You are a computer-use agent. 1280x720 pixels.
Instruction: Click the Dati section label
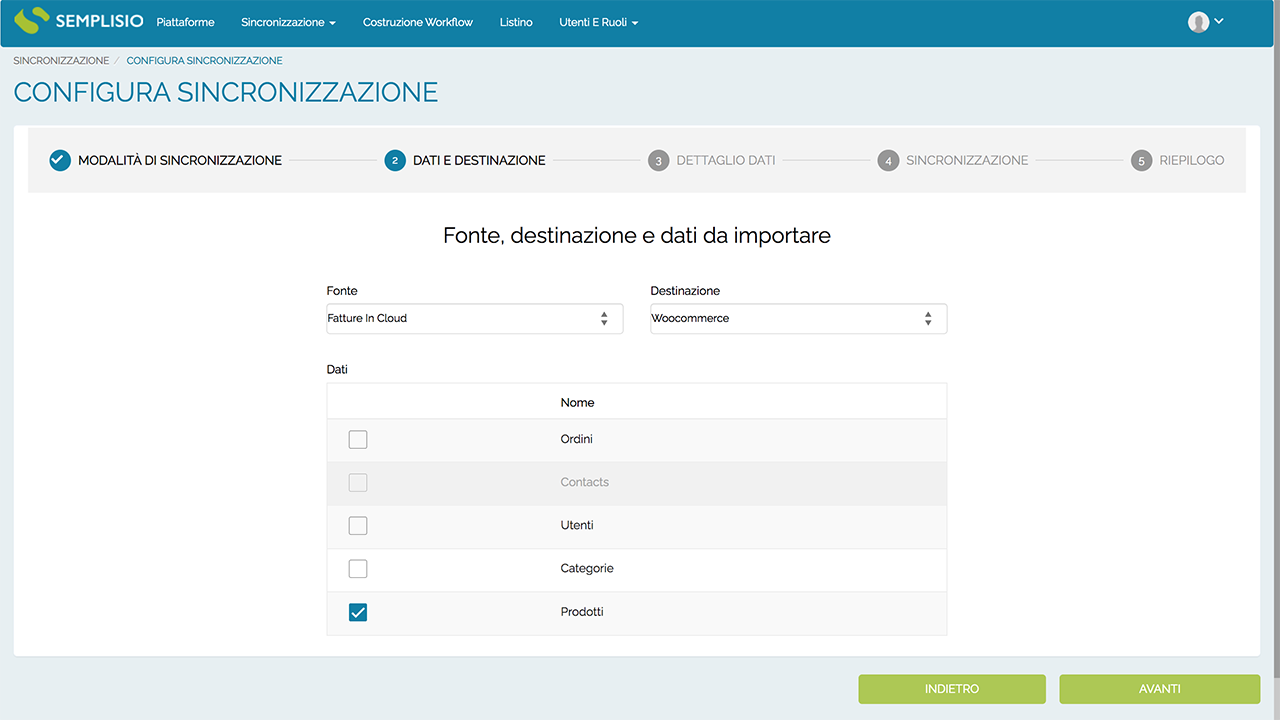point(337,369)
